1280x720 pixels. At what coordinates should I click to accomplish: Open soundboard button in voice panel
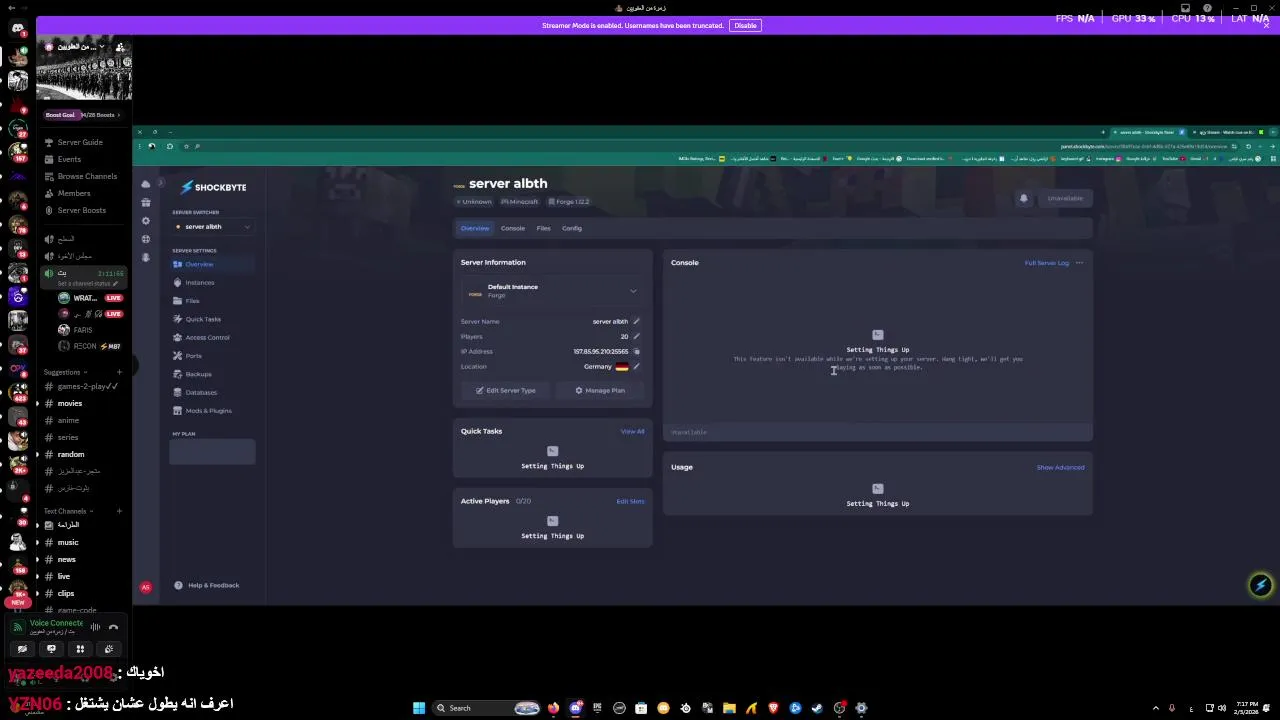pos(109,649)
